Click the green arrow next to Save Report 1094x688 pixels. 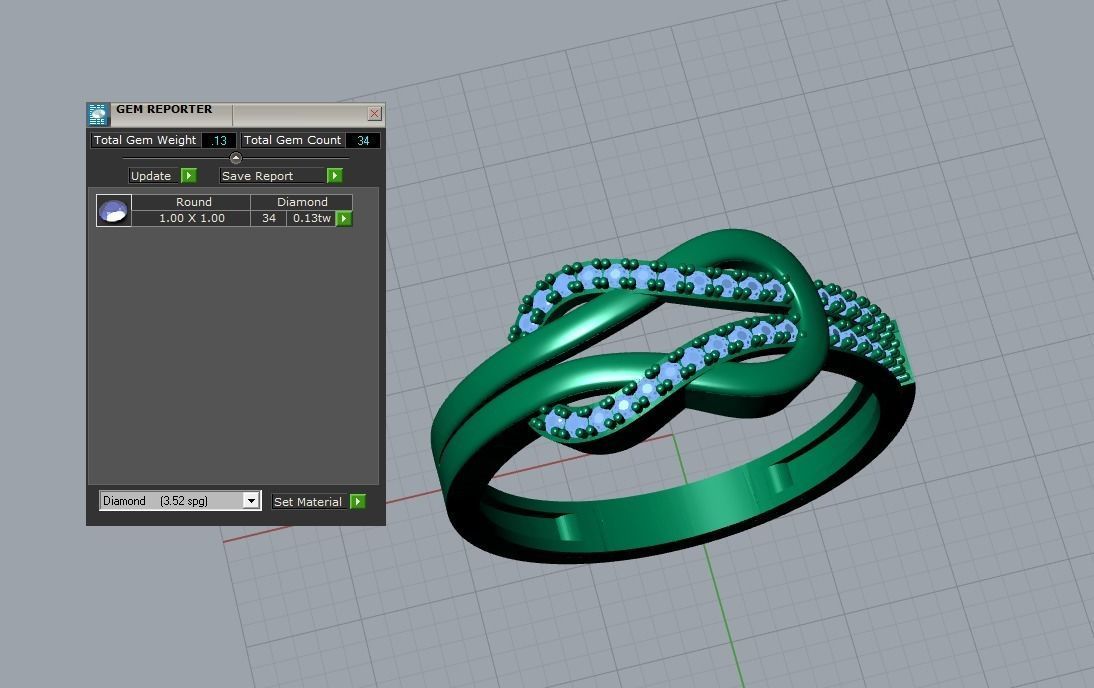(x=335, y=176)
